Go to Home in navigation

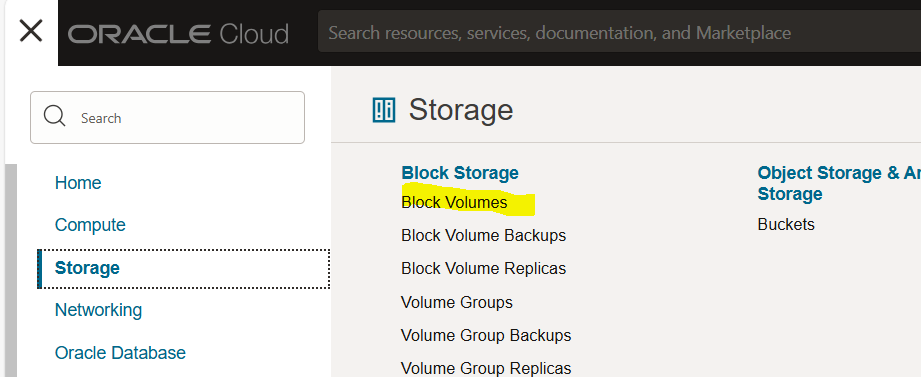pos(78,183)
